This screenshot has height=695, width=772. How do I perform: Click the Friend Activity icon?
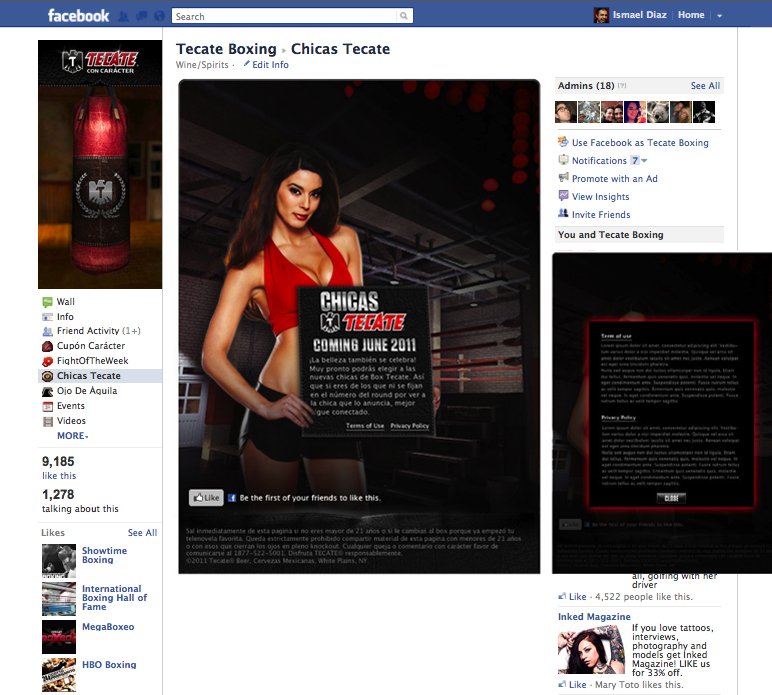pos(47,331)
